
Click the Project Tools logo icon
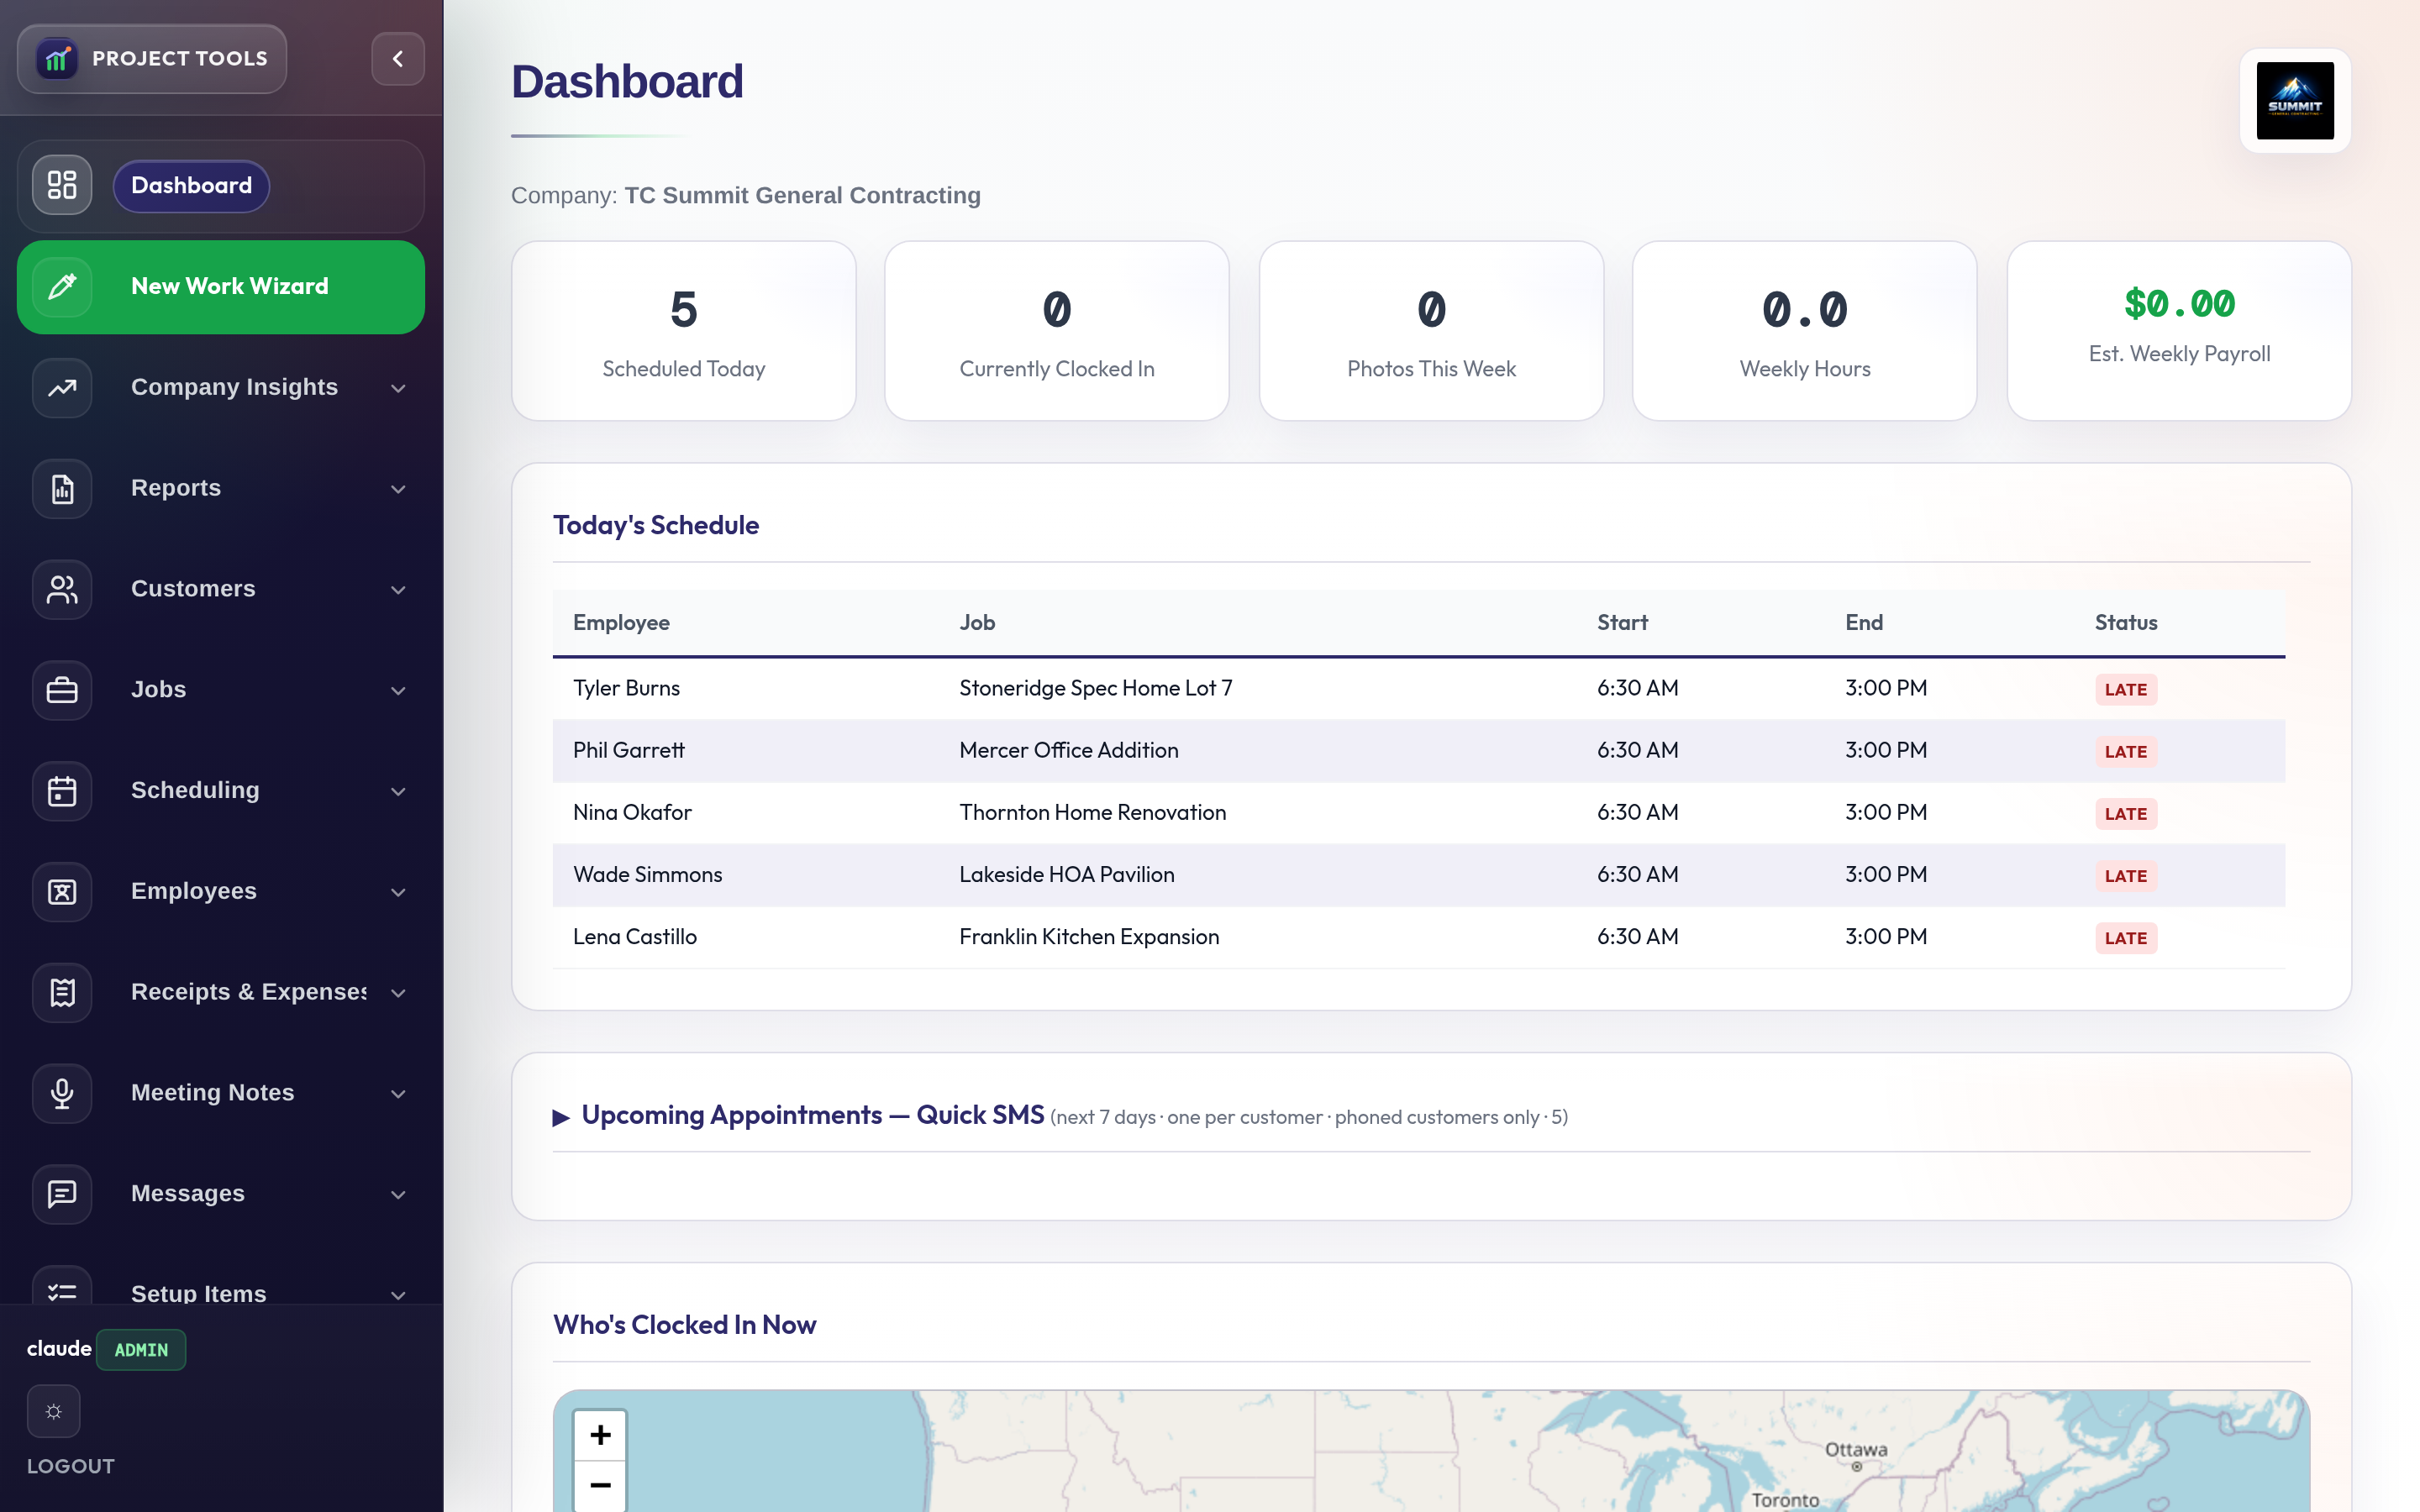coord(57,59)
